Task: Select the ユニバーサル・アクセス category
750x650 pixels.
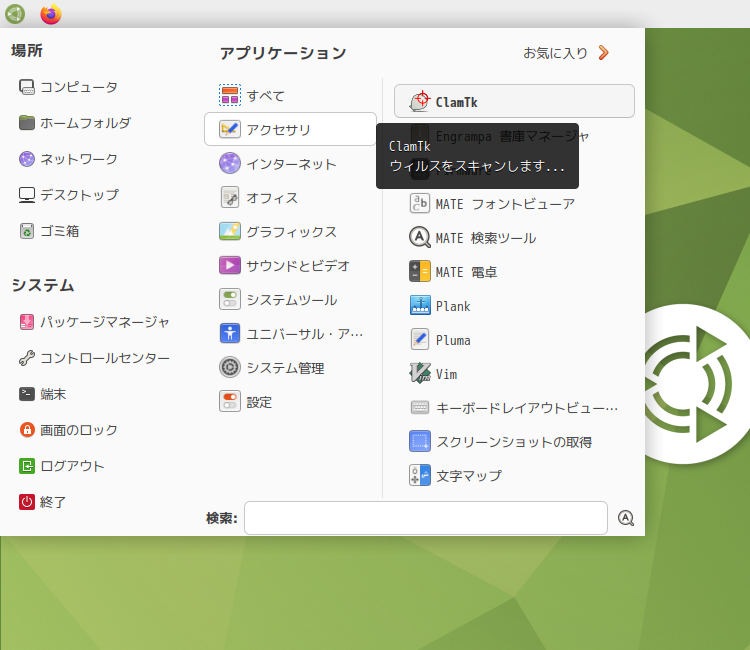Action: pos(290,333)
